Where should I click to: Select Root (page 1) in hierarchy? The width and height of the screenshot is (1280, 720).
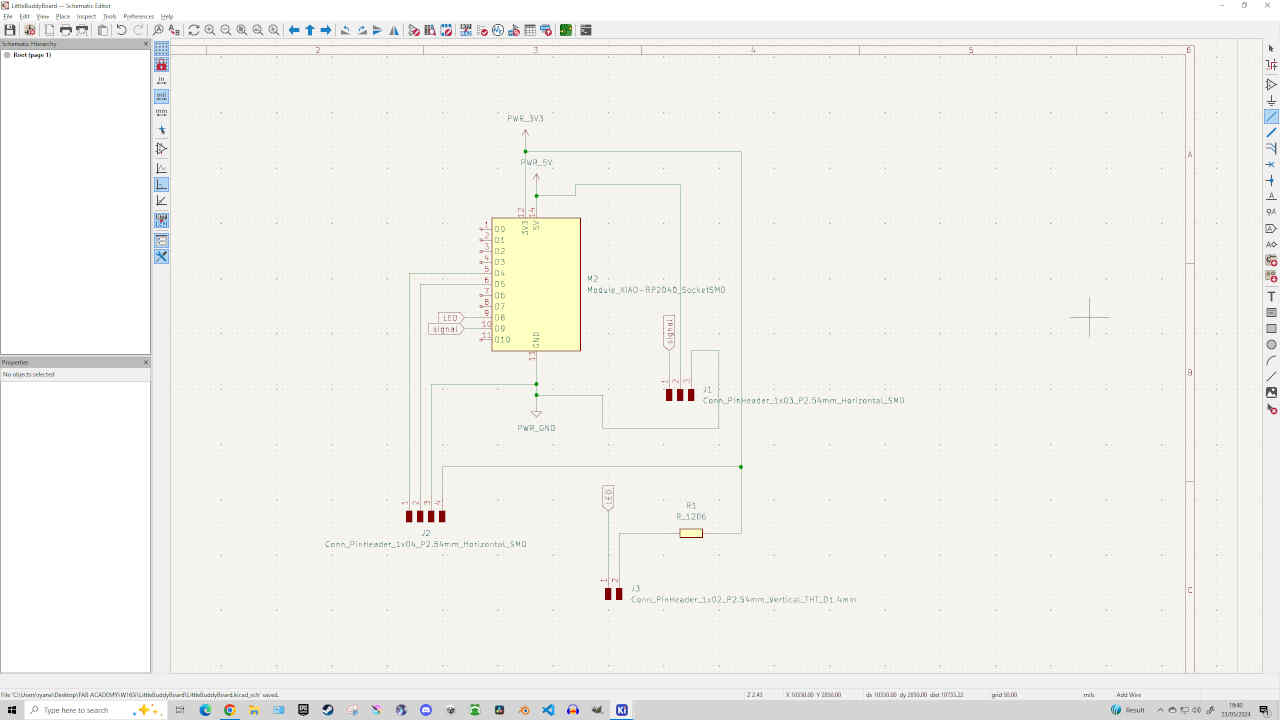tap(32, 55)
